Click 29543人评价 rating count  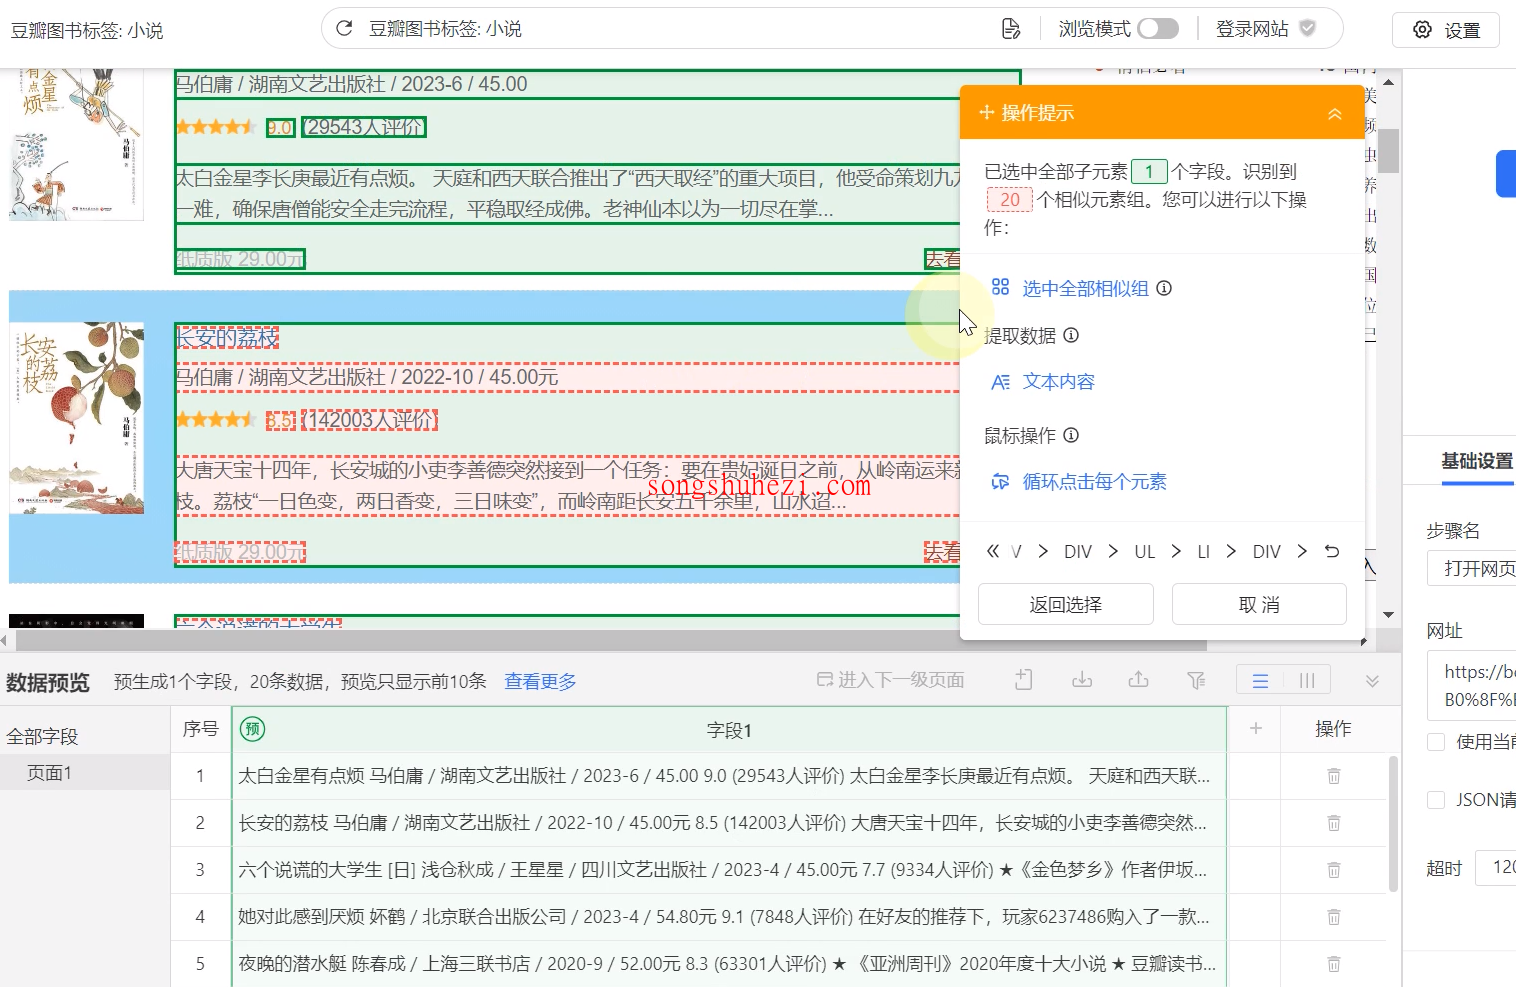click(x=364, y=127)
